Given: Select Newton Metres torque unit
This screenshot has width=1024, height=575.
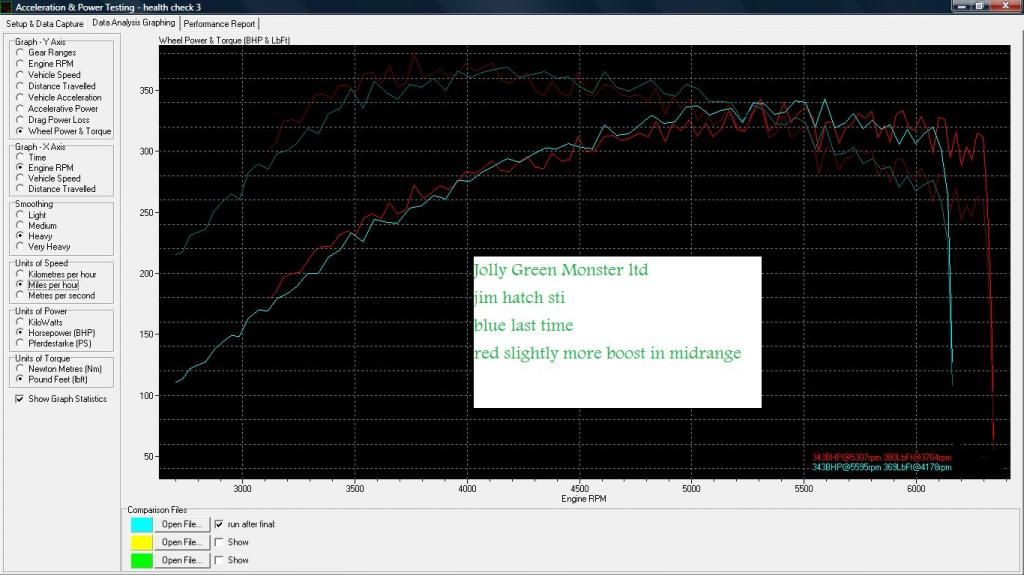Looking at the screenshot, I should [20, 368].
